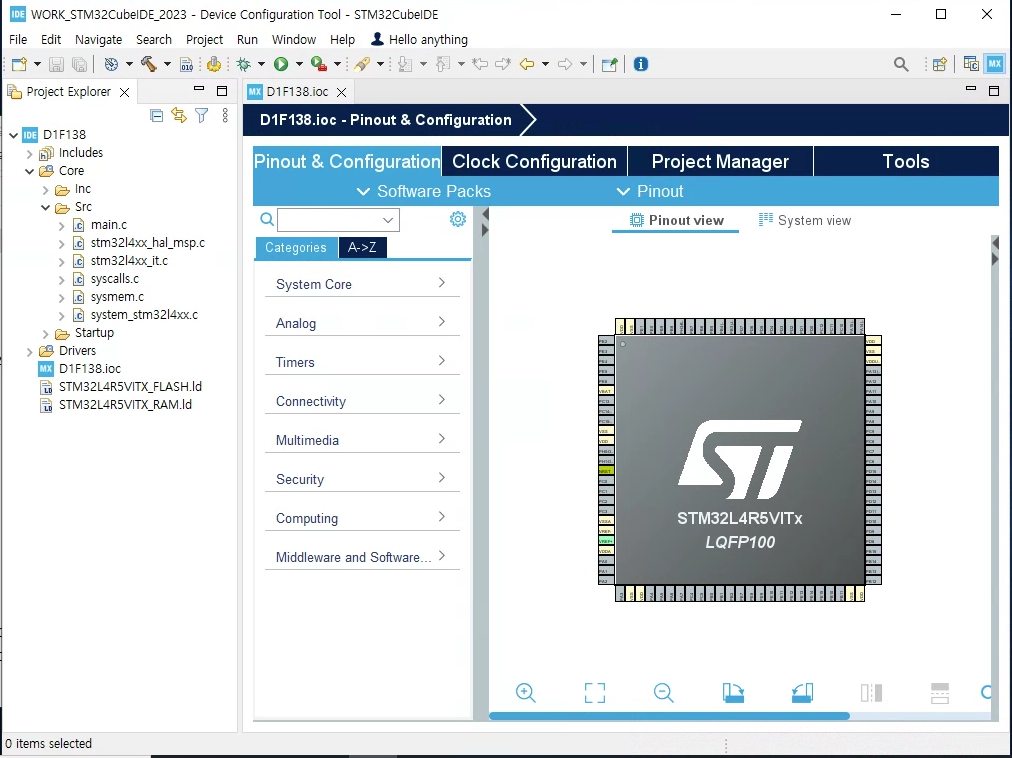1012x758 pixels.
Task: Click the binary 010 file icon
Action: click(x=187, y=64)
